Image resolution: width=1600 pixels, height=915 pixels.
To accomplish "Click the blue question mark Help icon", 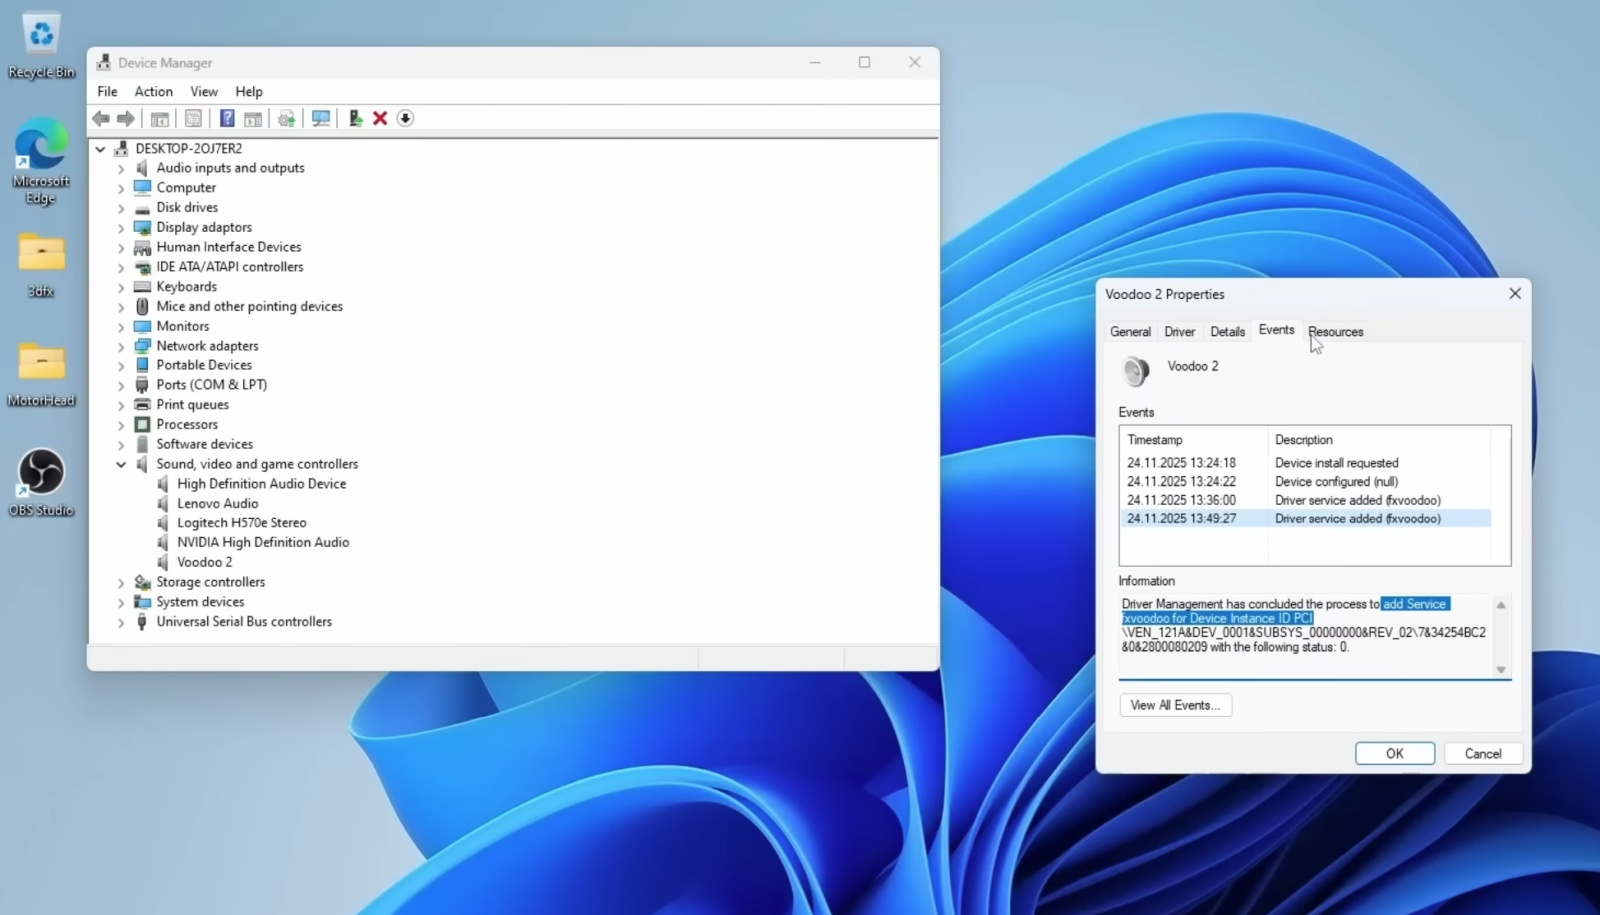I will click(227, 118).
